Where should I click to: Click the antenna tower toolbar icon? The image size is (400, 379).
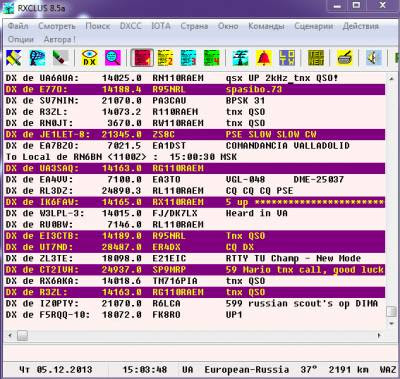tap(241, 58)
